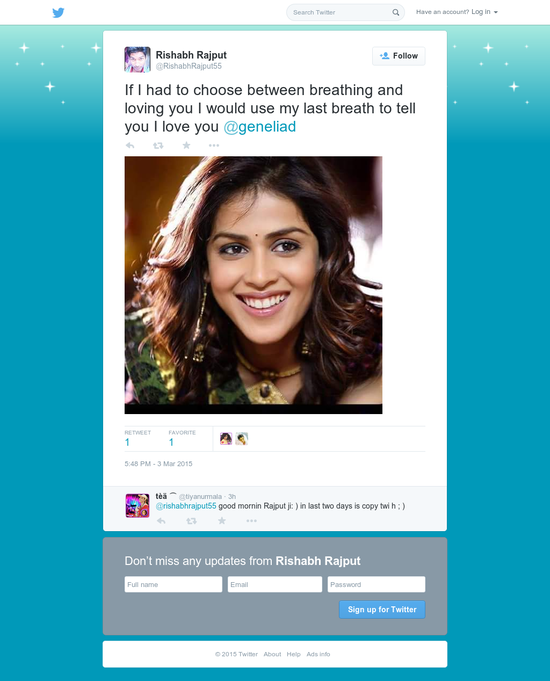This screenshot has height=681, width=550.
Task: Click the Twitter bird logo
Action: click(x=58, y=13)
